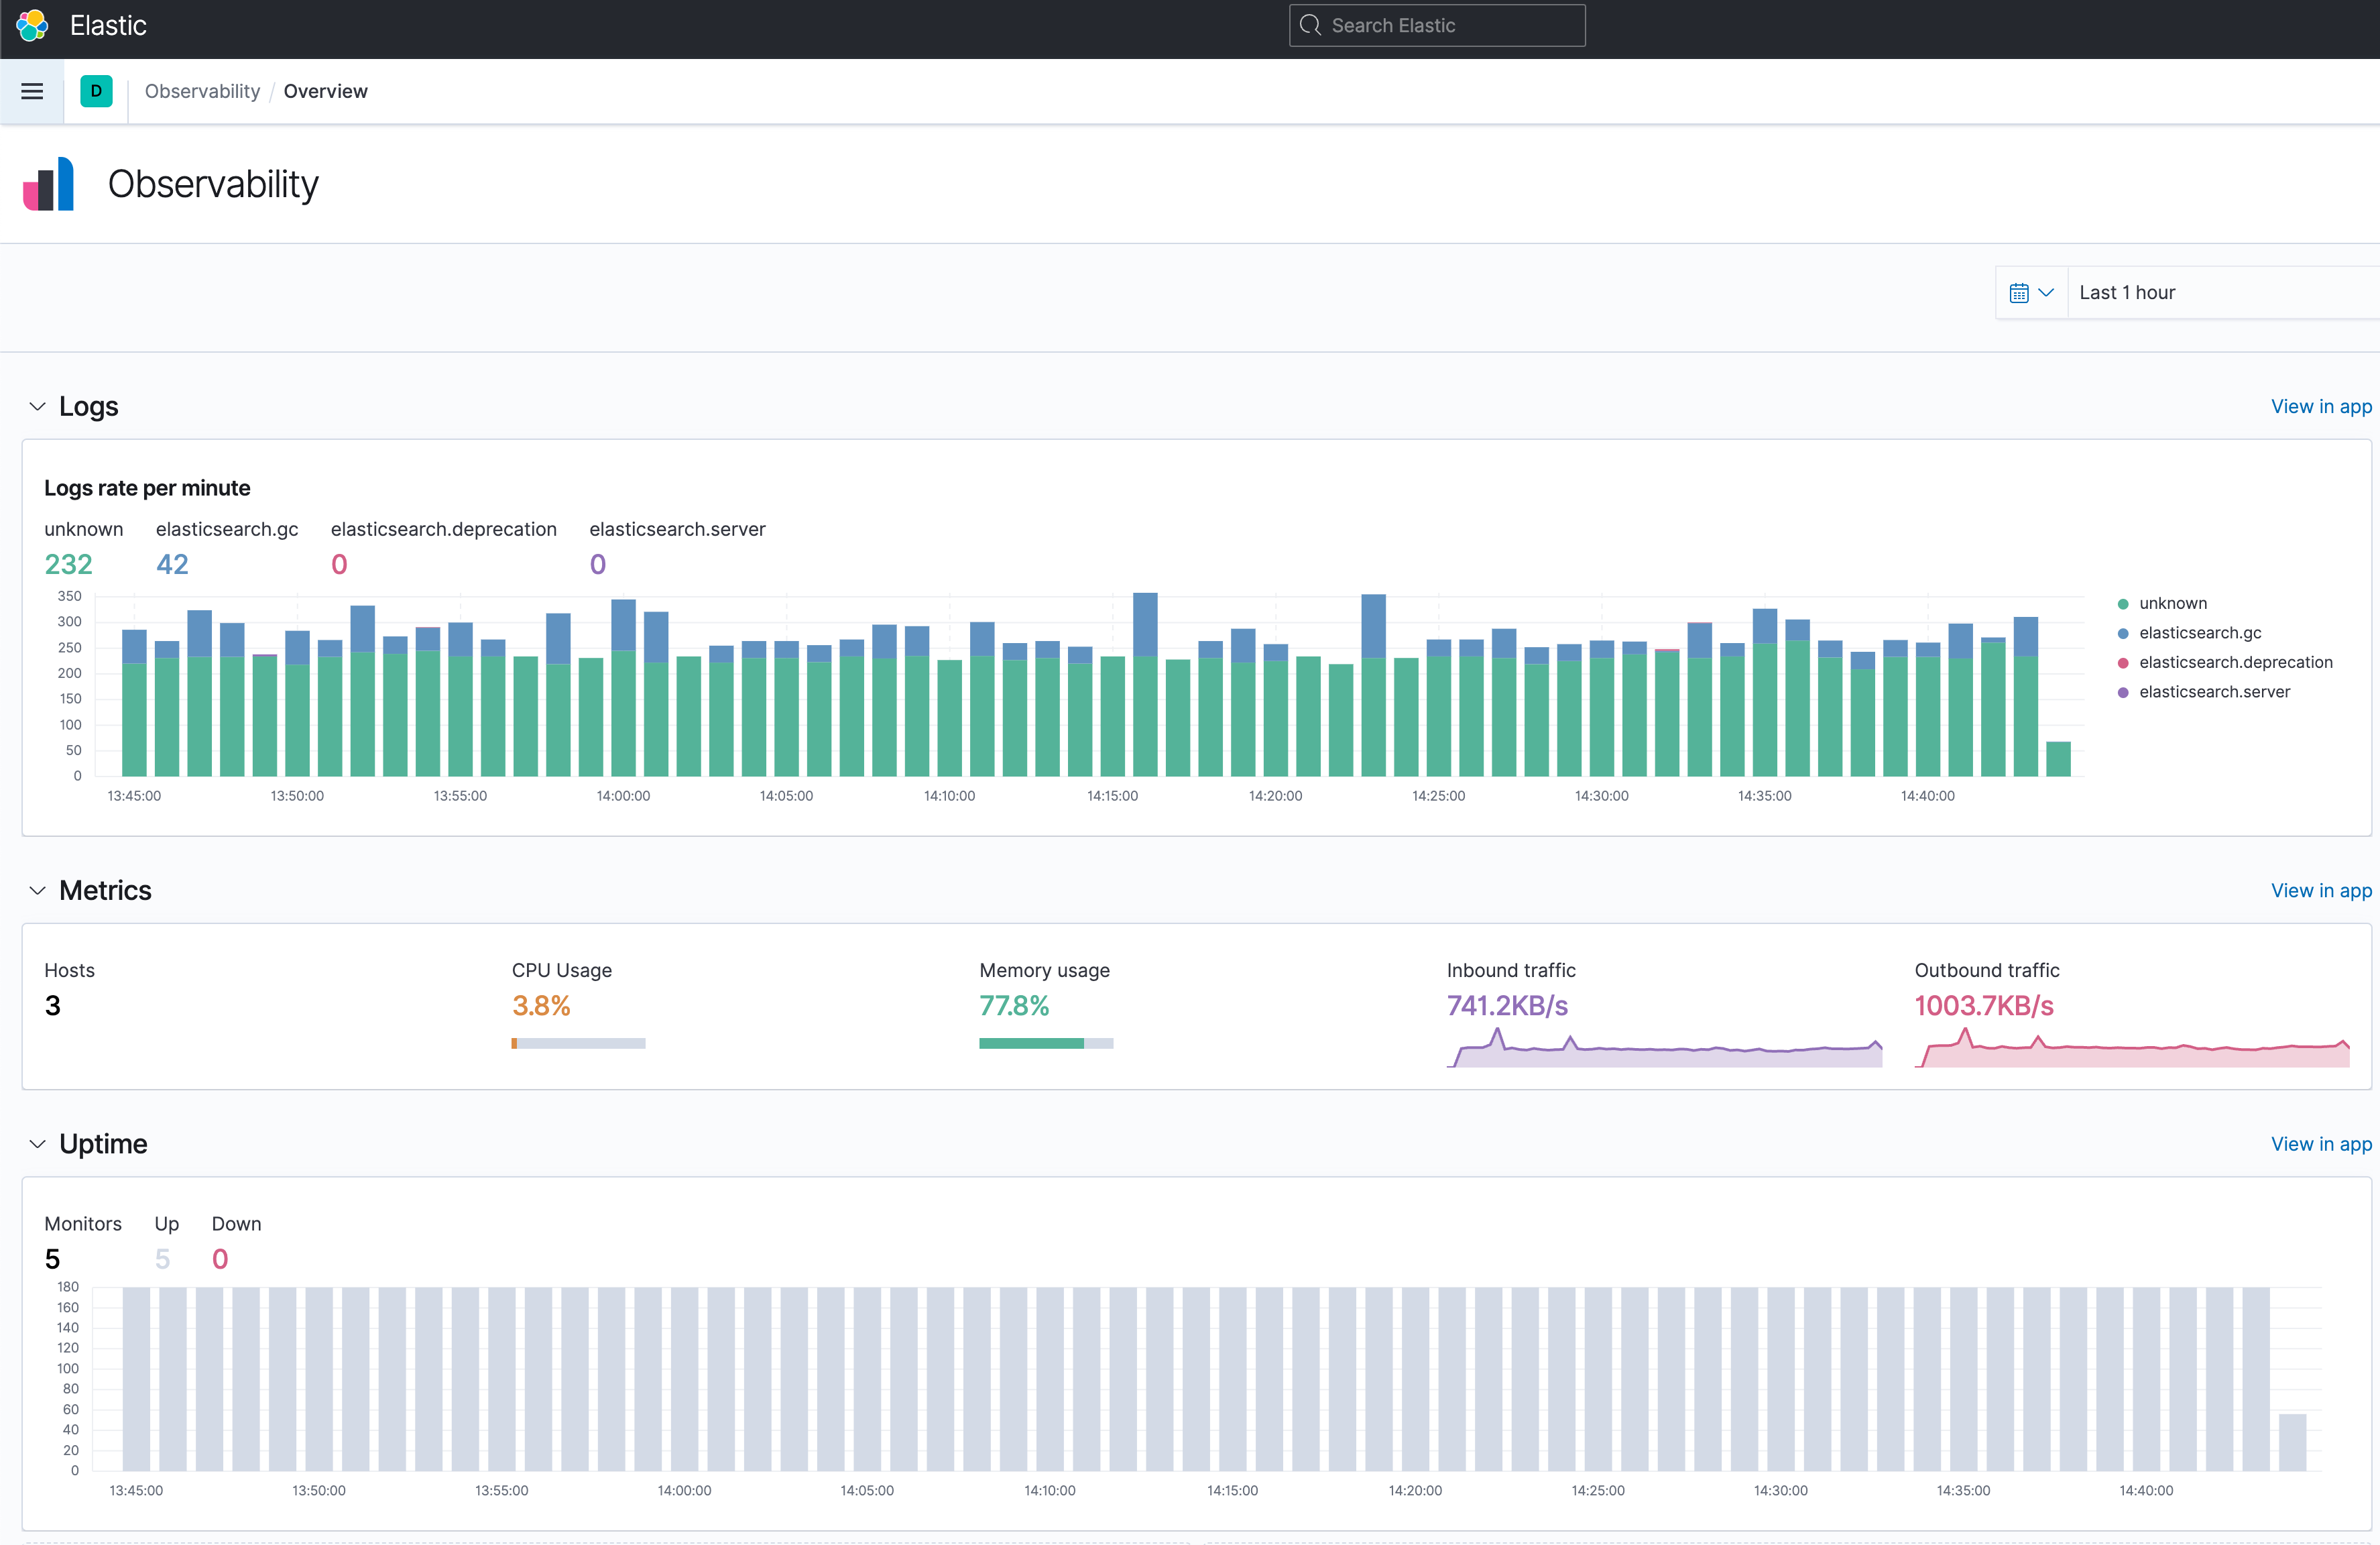2380x1545 pixels.
Task: Click the Overview breadcrumb item
Action: (x=325, y=91)
